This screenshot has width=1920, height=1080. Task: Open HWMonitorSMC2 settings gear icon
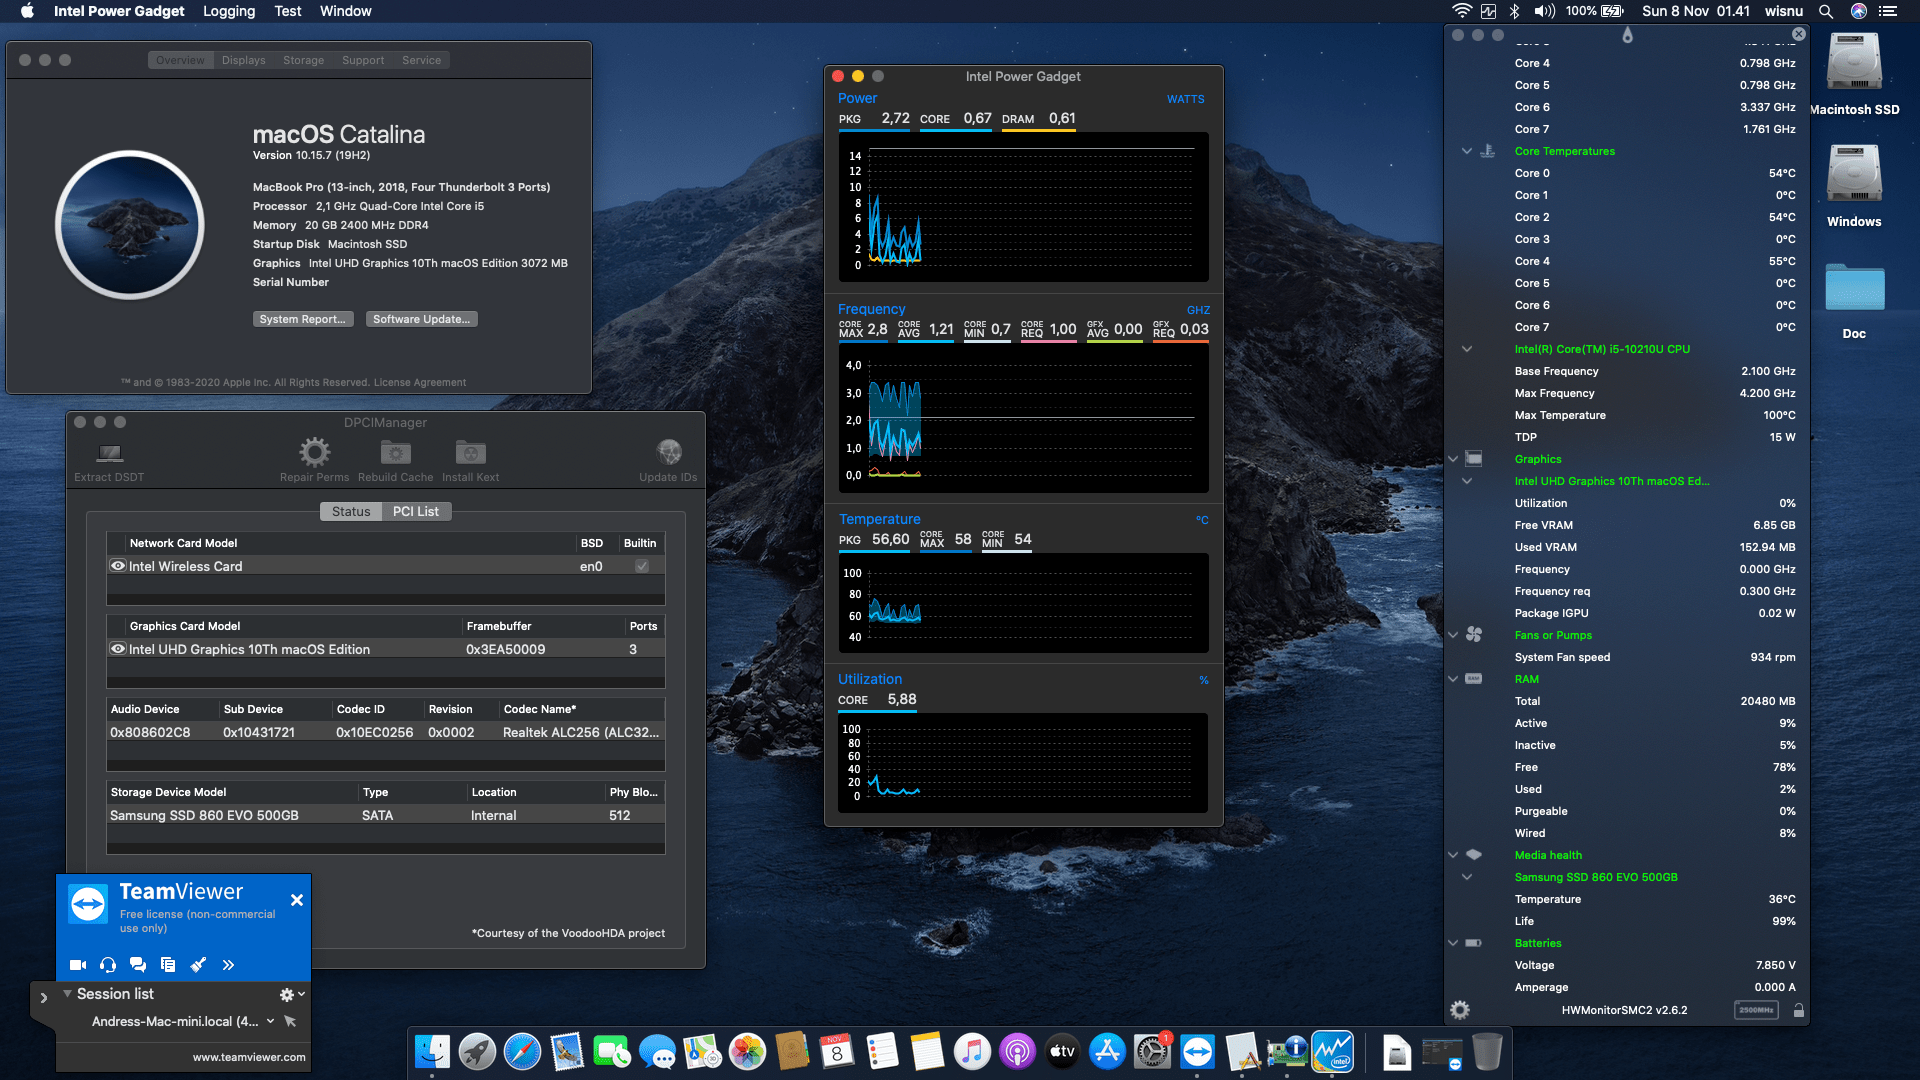pos(1460,1010)
